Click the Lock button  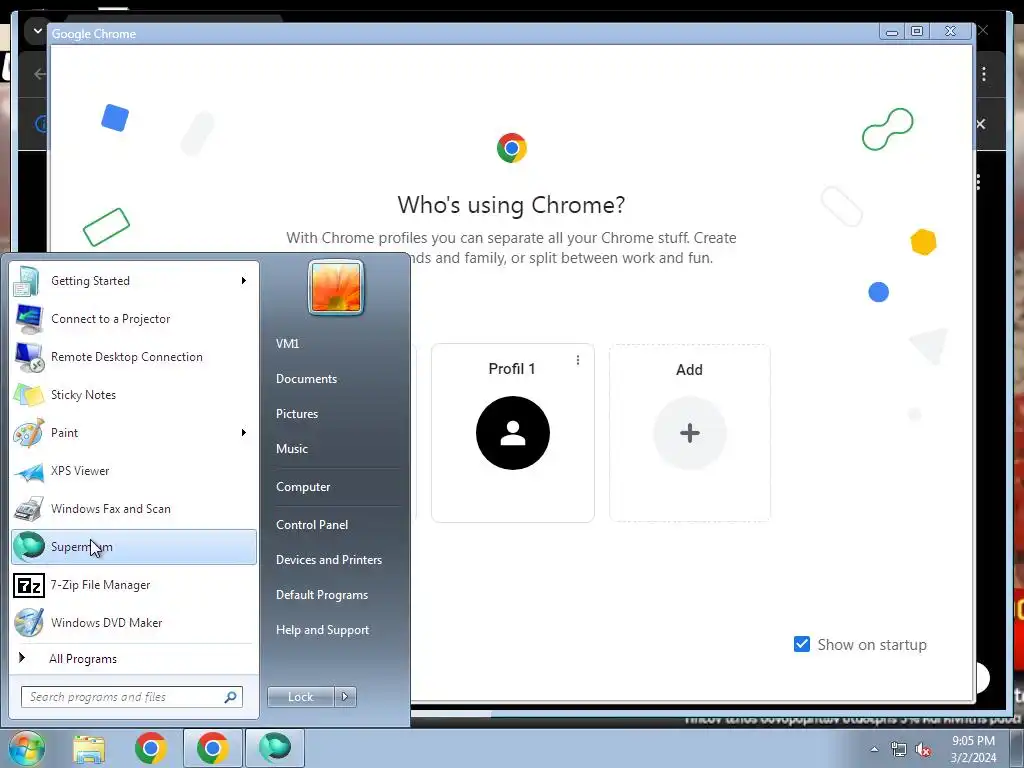(x=301, y=697)
